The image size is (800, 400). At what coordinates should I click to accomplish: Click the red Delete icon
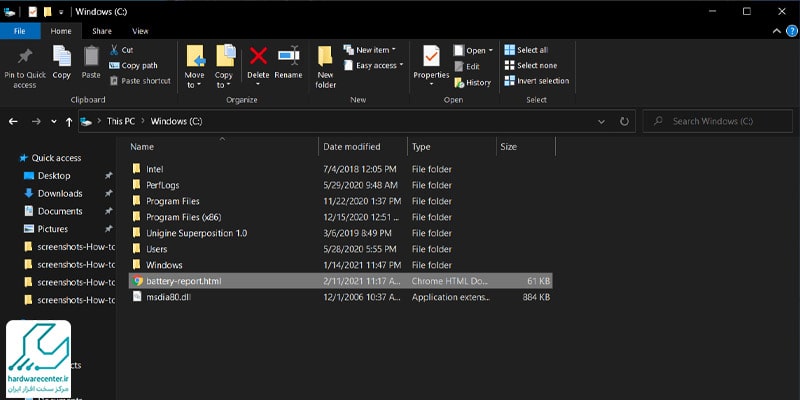(259, 56)
